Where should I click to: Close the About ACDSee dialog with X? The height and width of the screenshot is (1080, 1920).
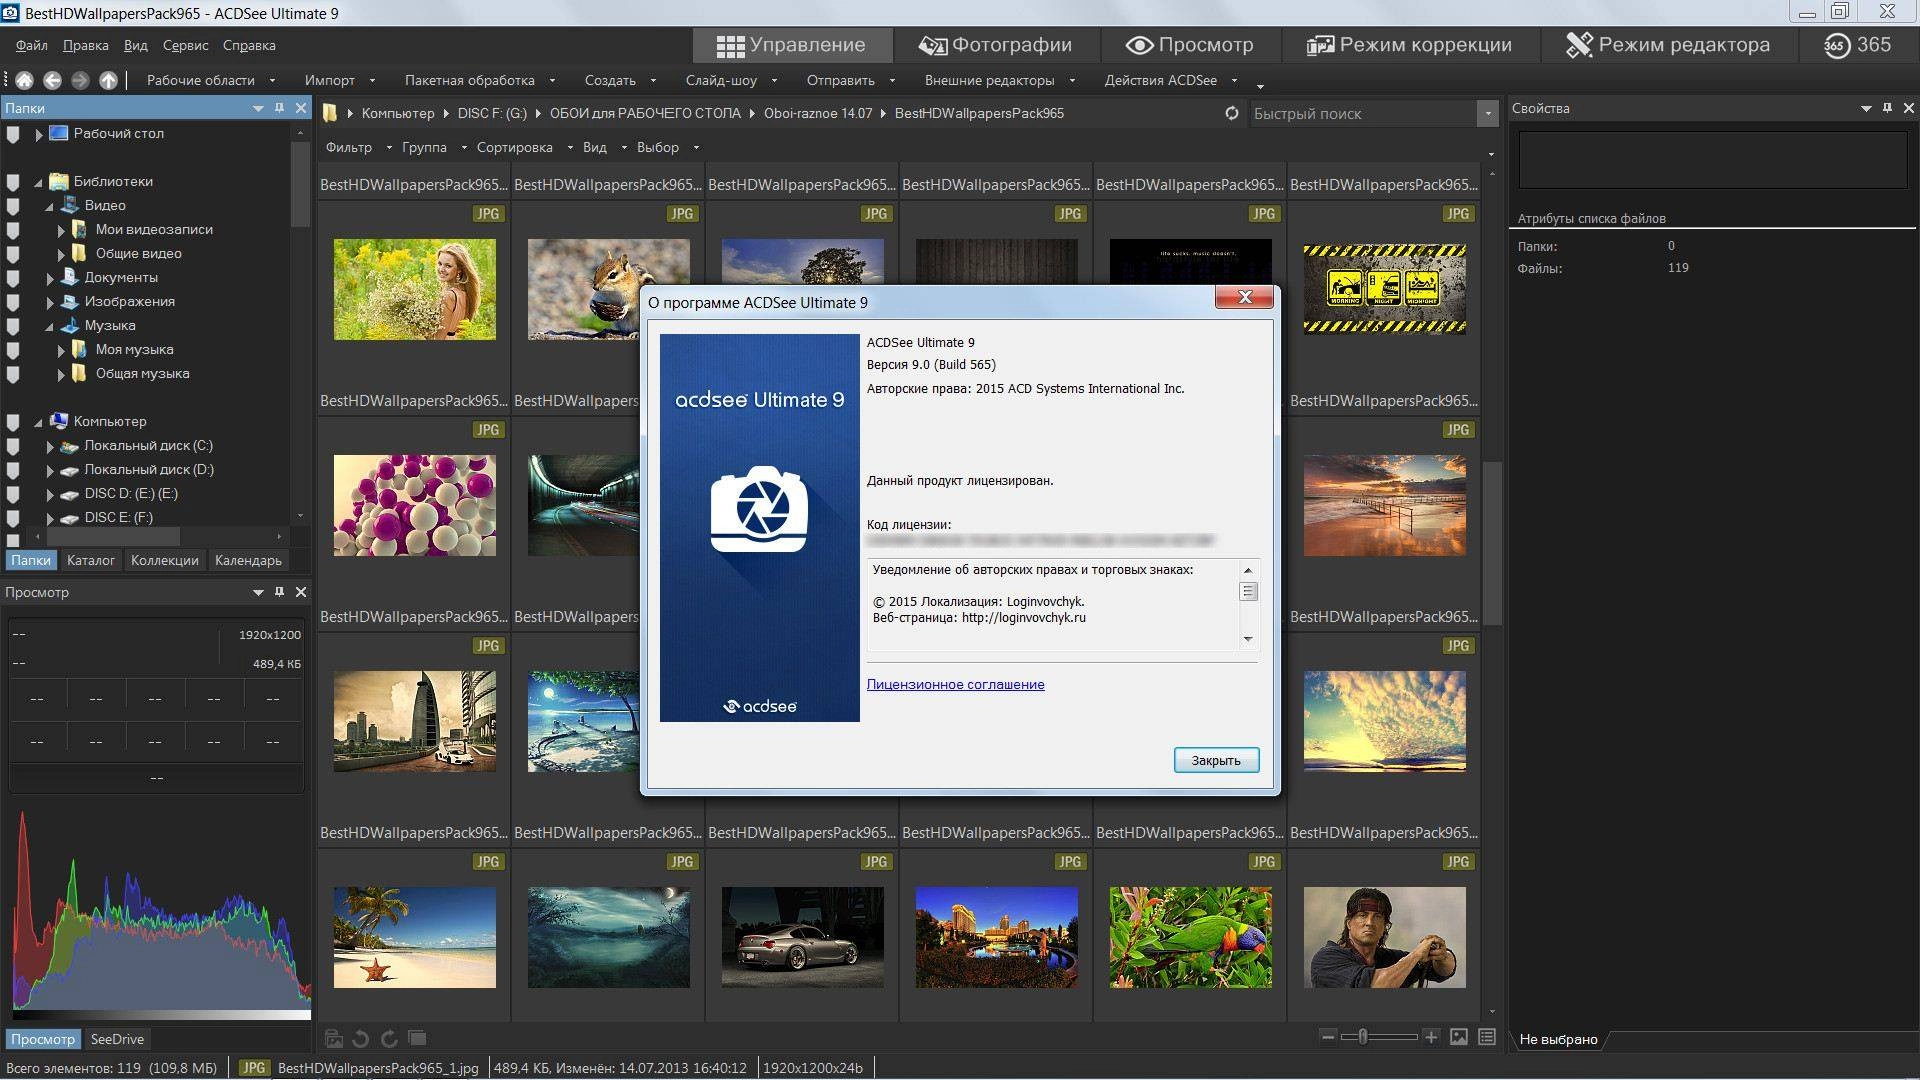[x=1245, y=297]
